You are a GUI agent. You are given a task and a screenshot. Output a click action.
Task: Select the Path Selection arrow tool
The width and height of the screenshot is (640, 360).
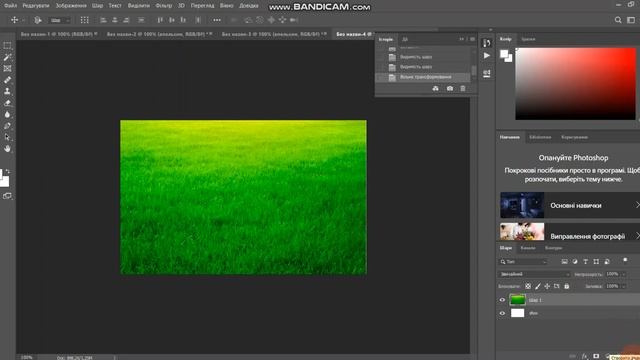[x=7, y=138]
